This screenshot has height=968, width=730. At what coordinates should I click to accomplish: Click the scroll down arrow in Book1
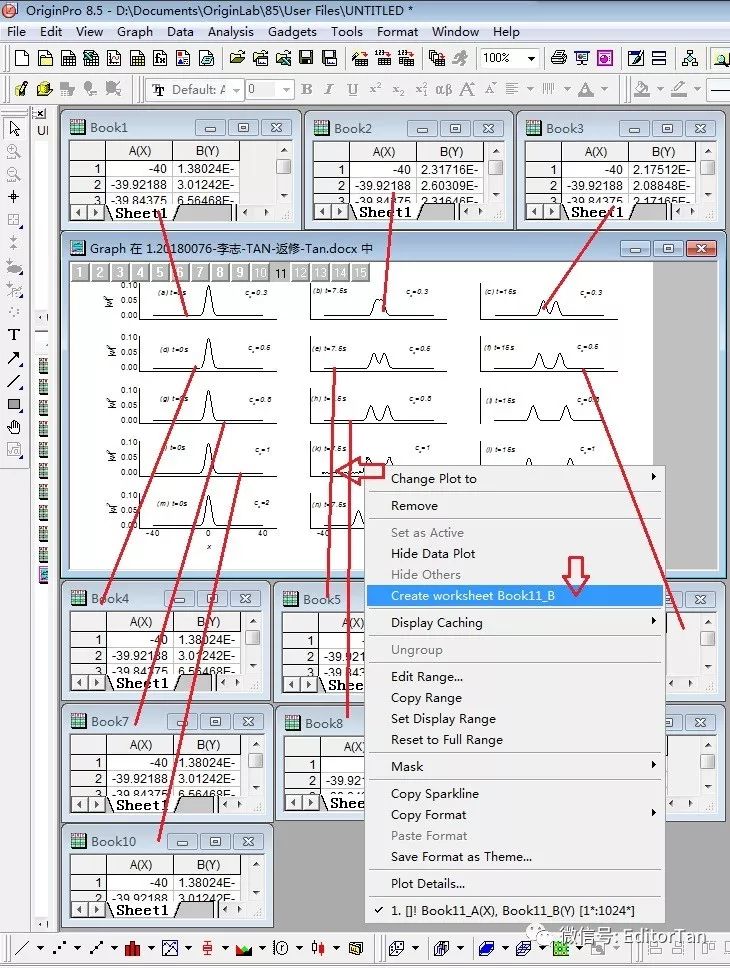click(x=284, y=196)
